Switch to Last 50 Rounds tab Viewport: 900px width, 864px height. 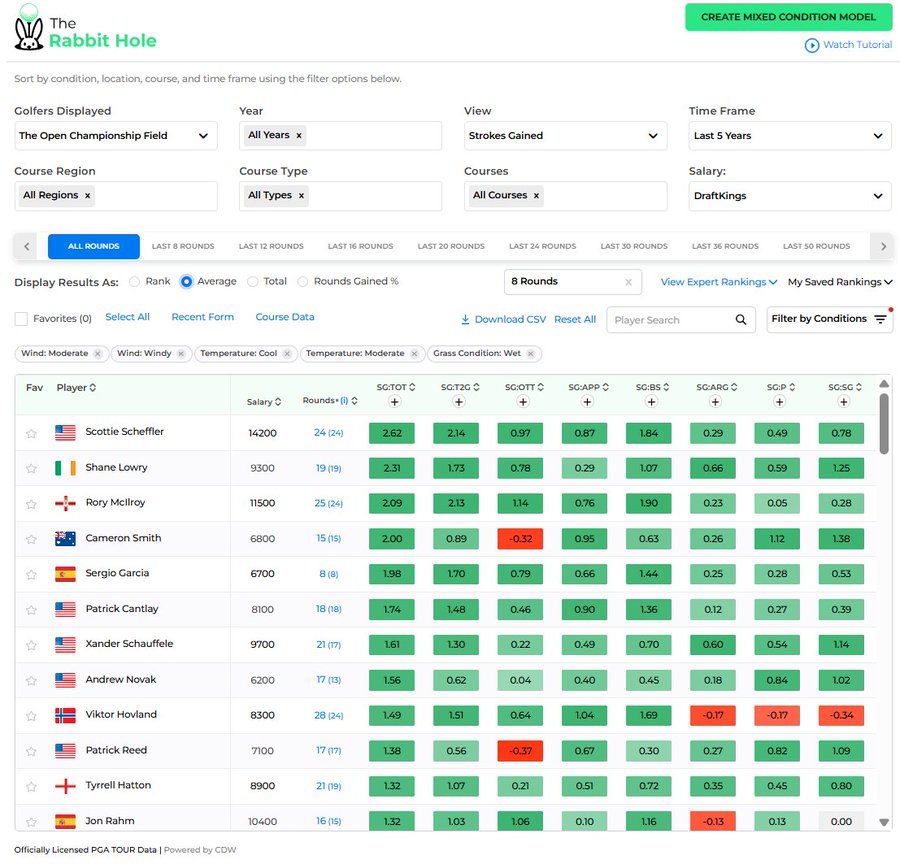tap(816, 246)
